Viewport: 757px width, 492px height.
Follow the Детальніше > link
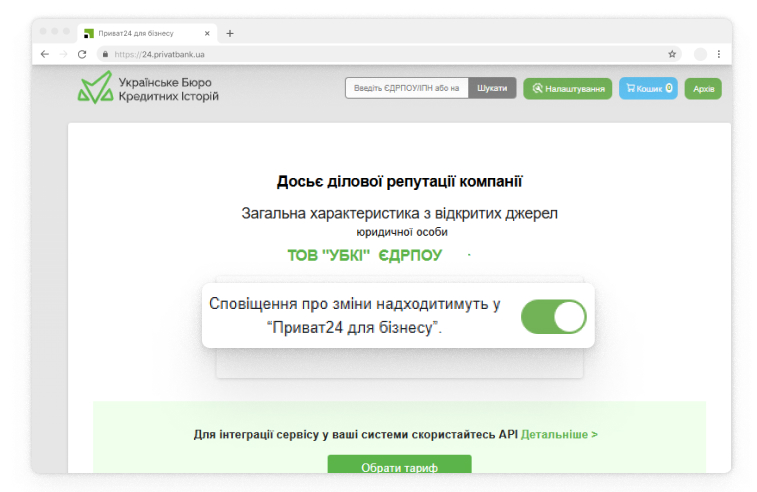pyautogui.click(x=559, y=435)
